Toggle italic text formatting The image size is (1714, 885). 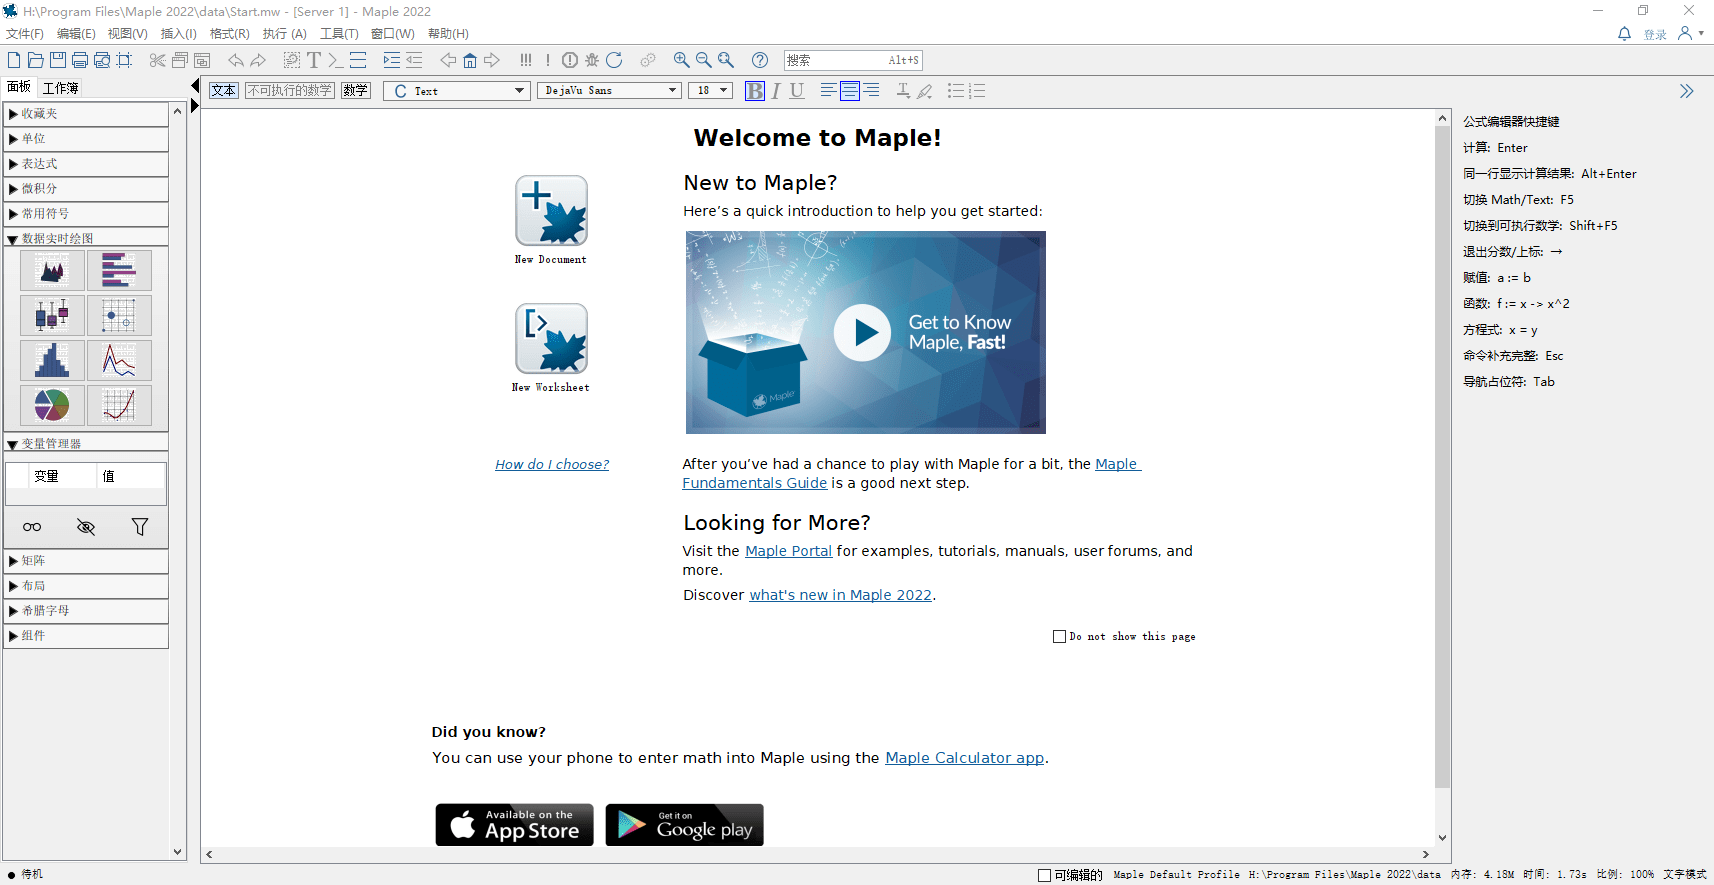click(776, 91)
